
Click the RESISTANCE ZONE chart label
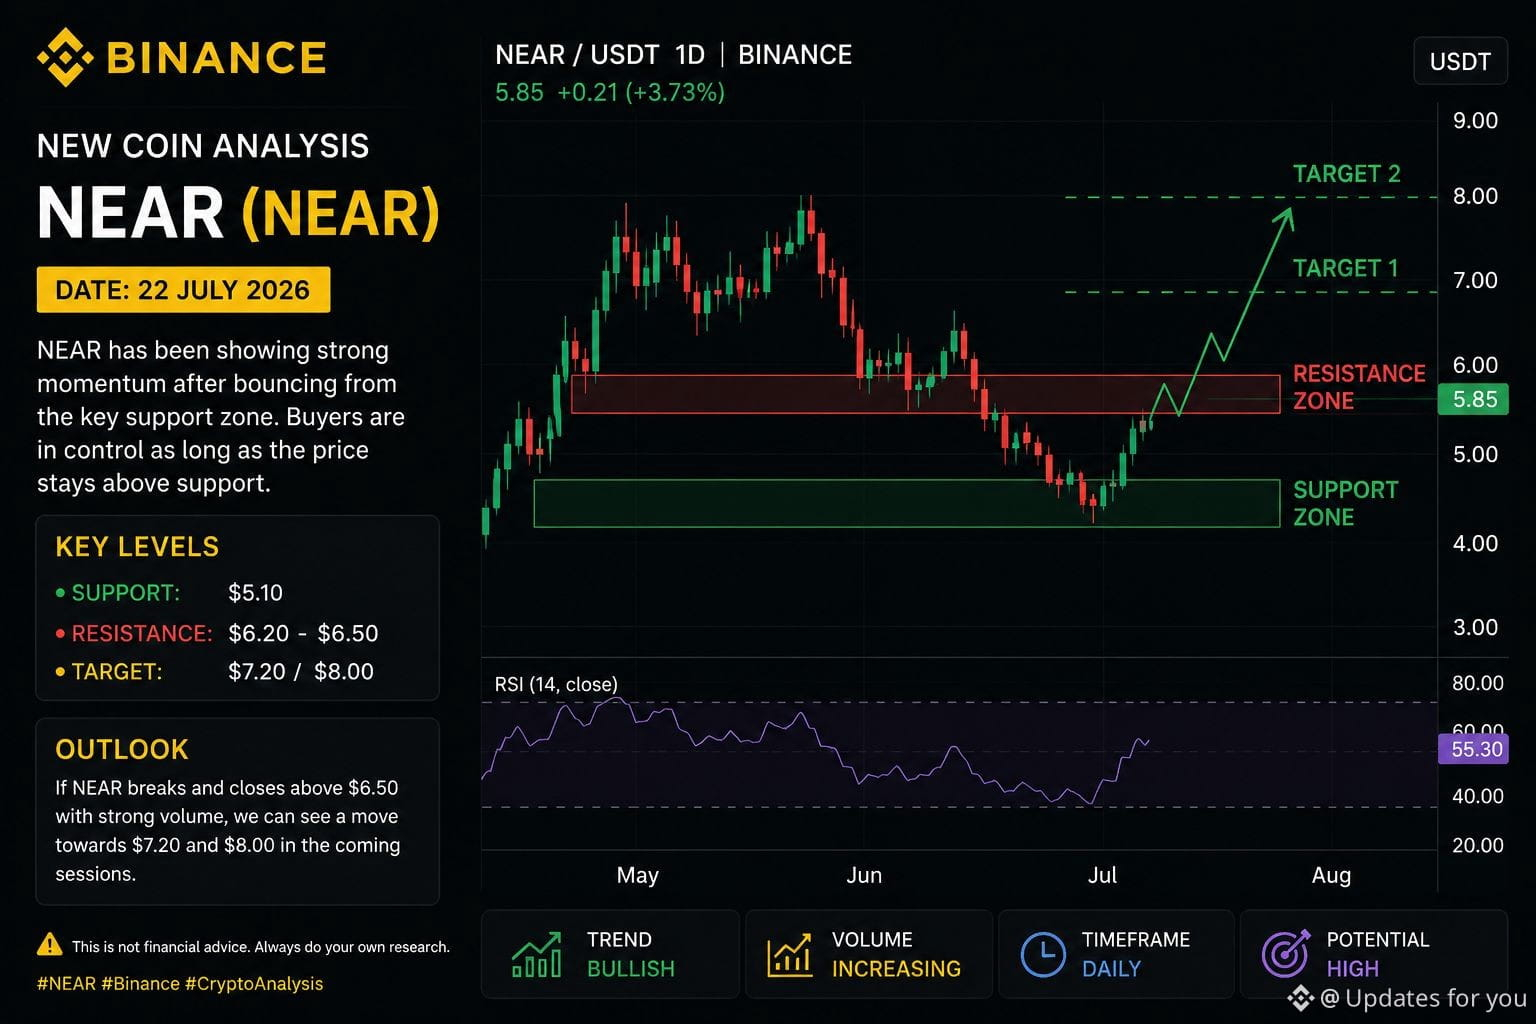tap(1359, 387)
